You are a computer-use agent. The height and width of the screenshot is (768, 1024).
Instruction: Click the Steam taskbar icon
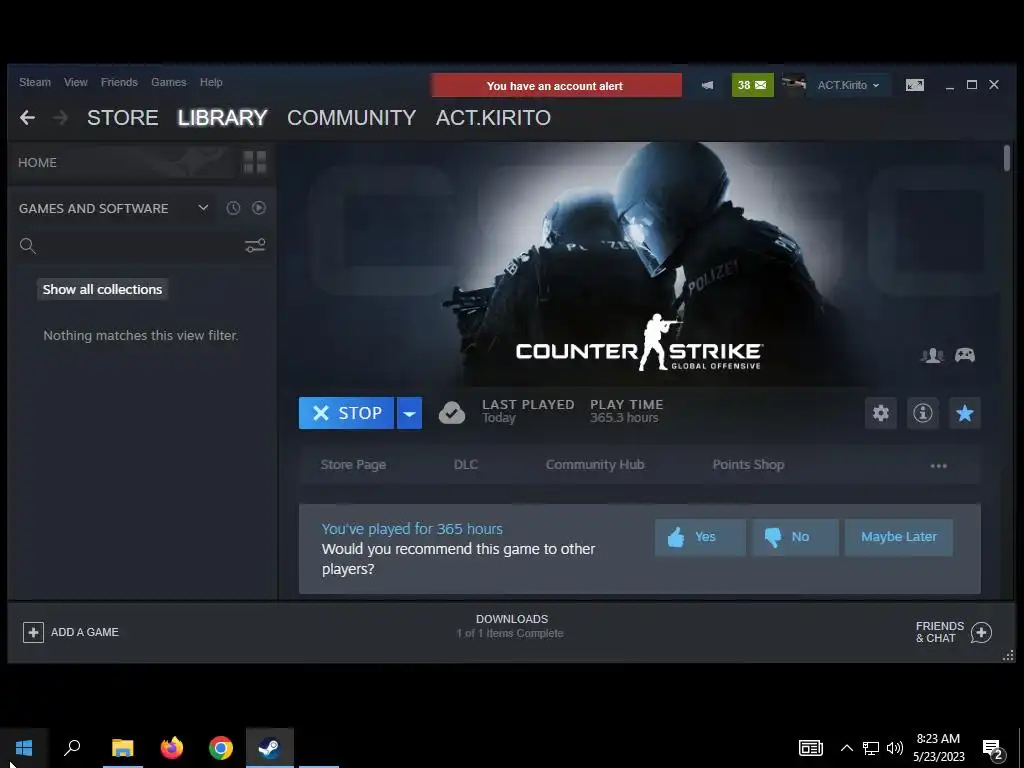click(270, 748)
